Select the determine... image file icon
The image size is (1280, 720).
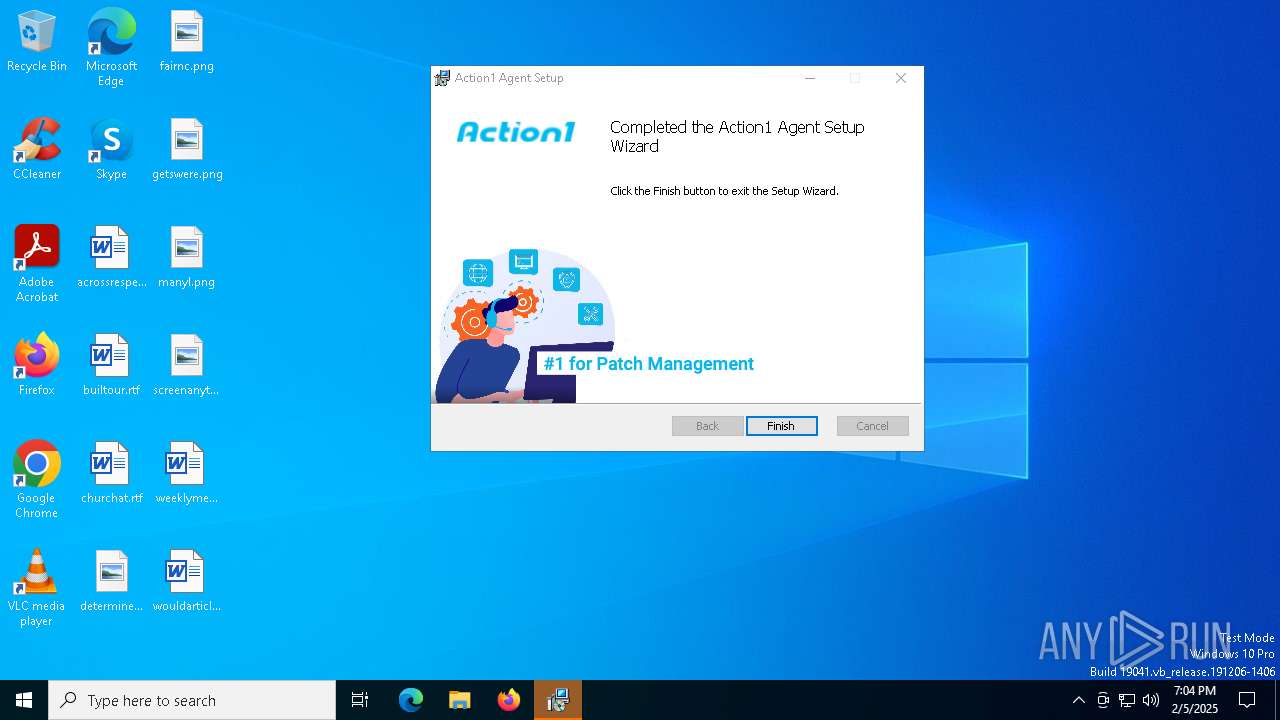(x=111, y=582)
